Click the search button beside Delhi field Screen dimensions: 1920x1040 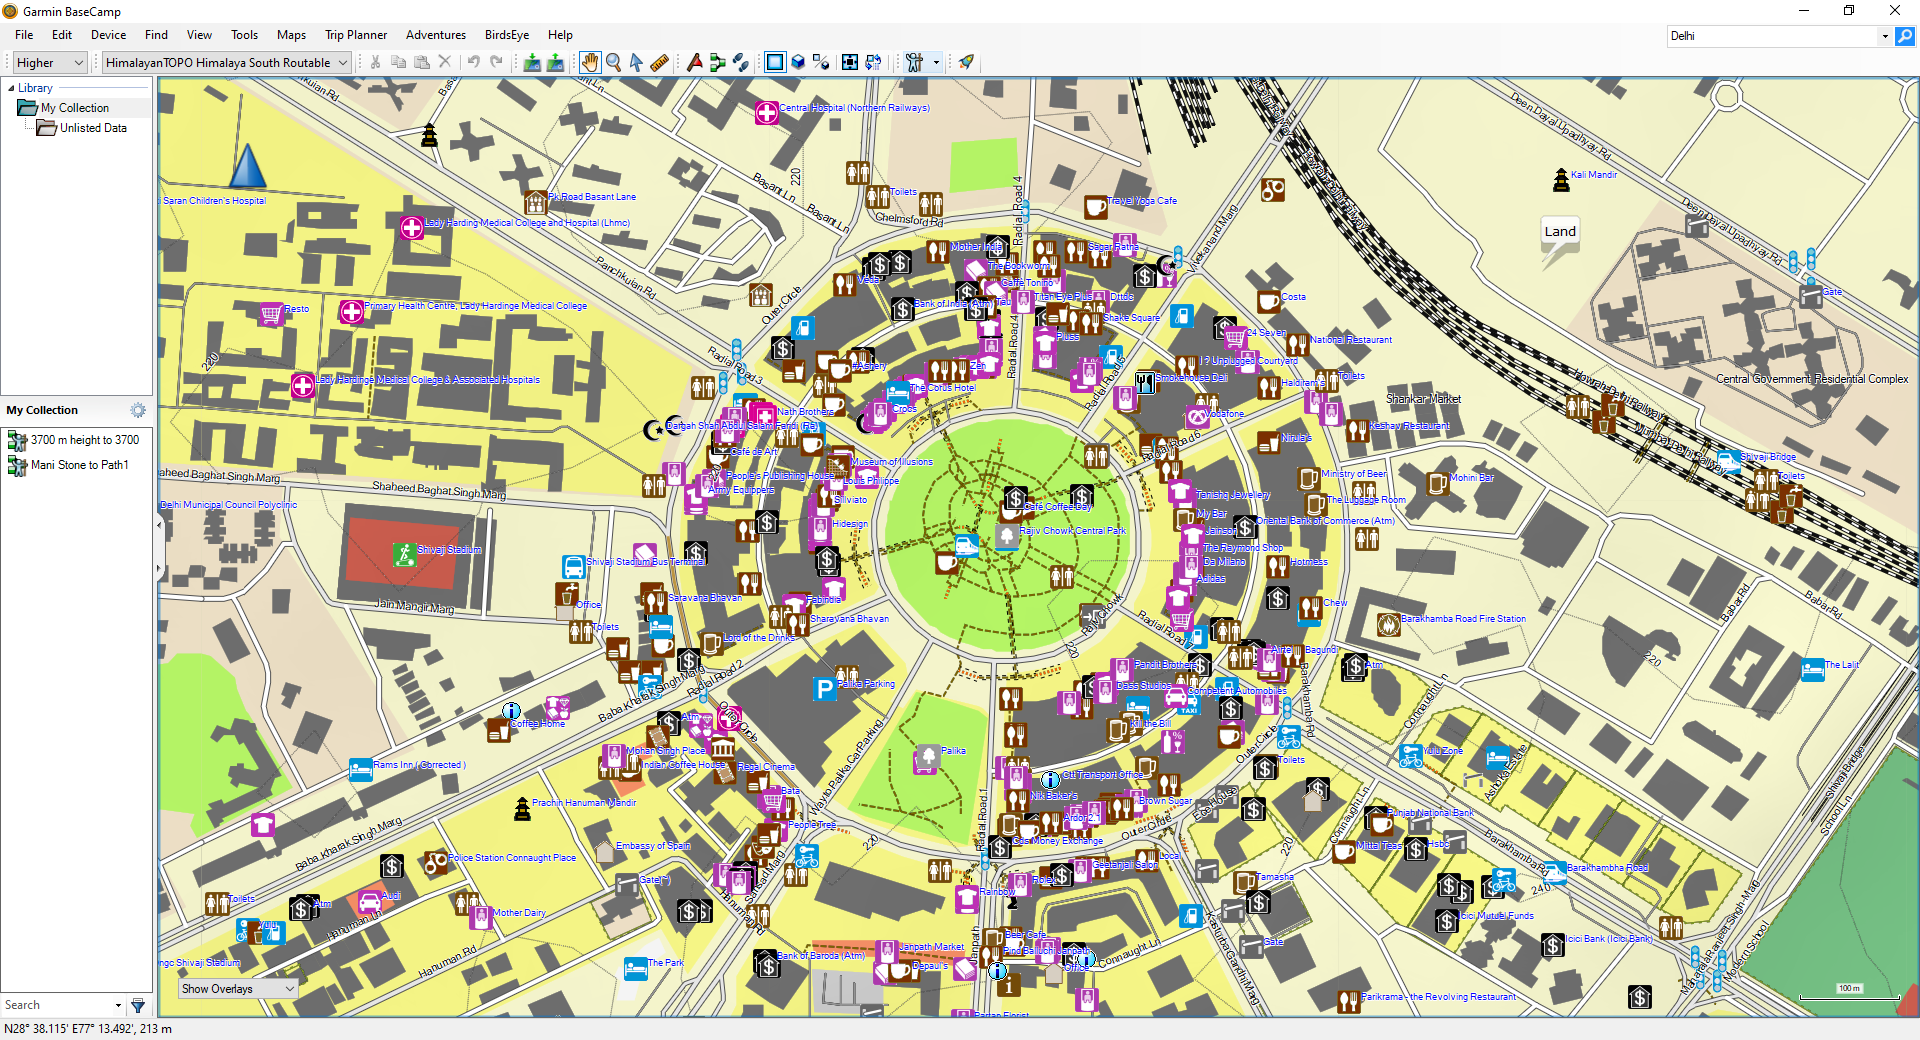point(1905,36)
